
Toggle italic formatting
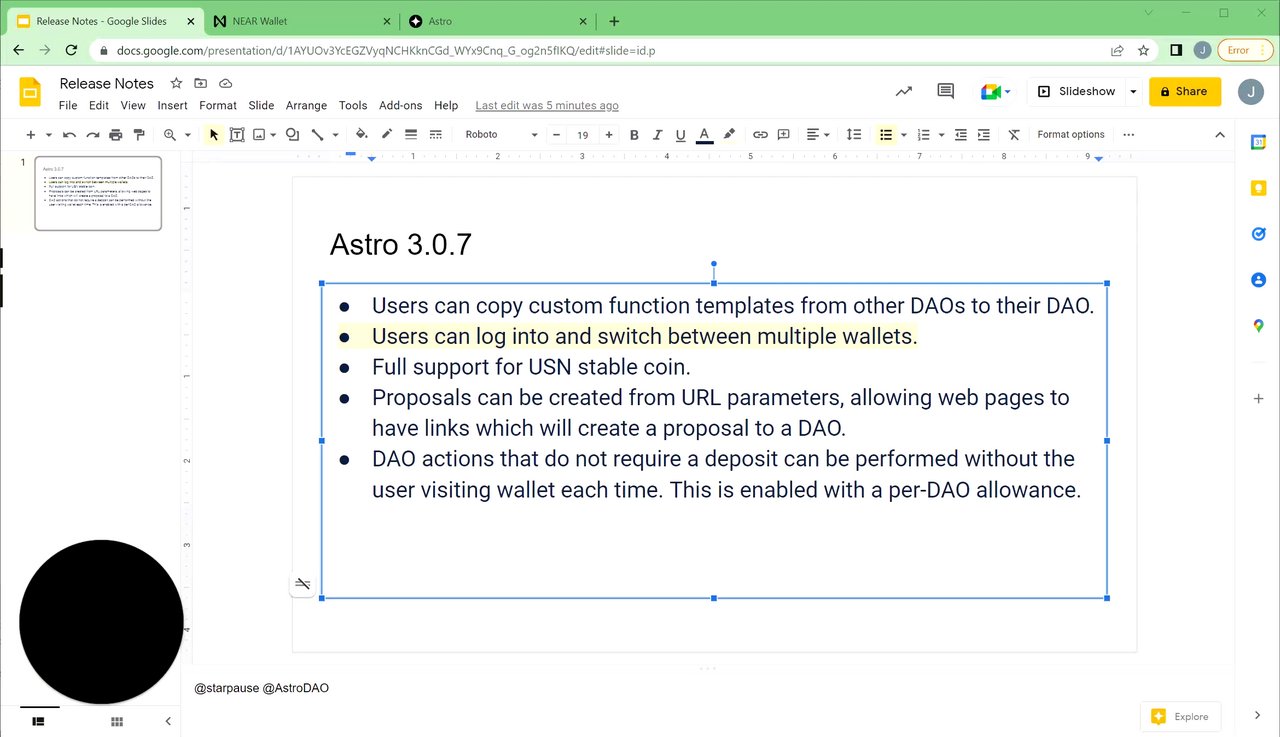pyautogui.click(x=657, y=134)
